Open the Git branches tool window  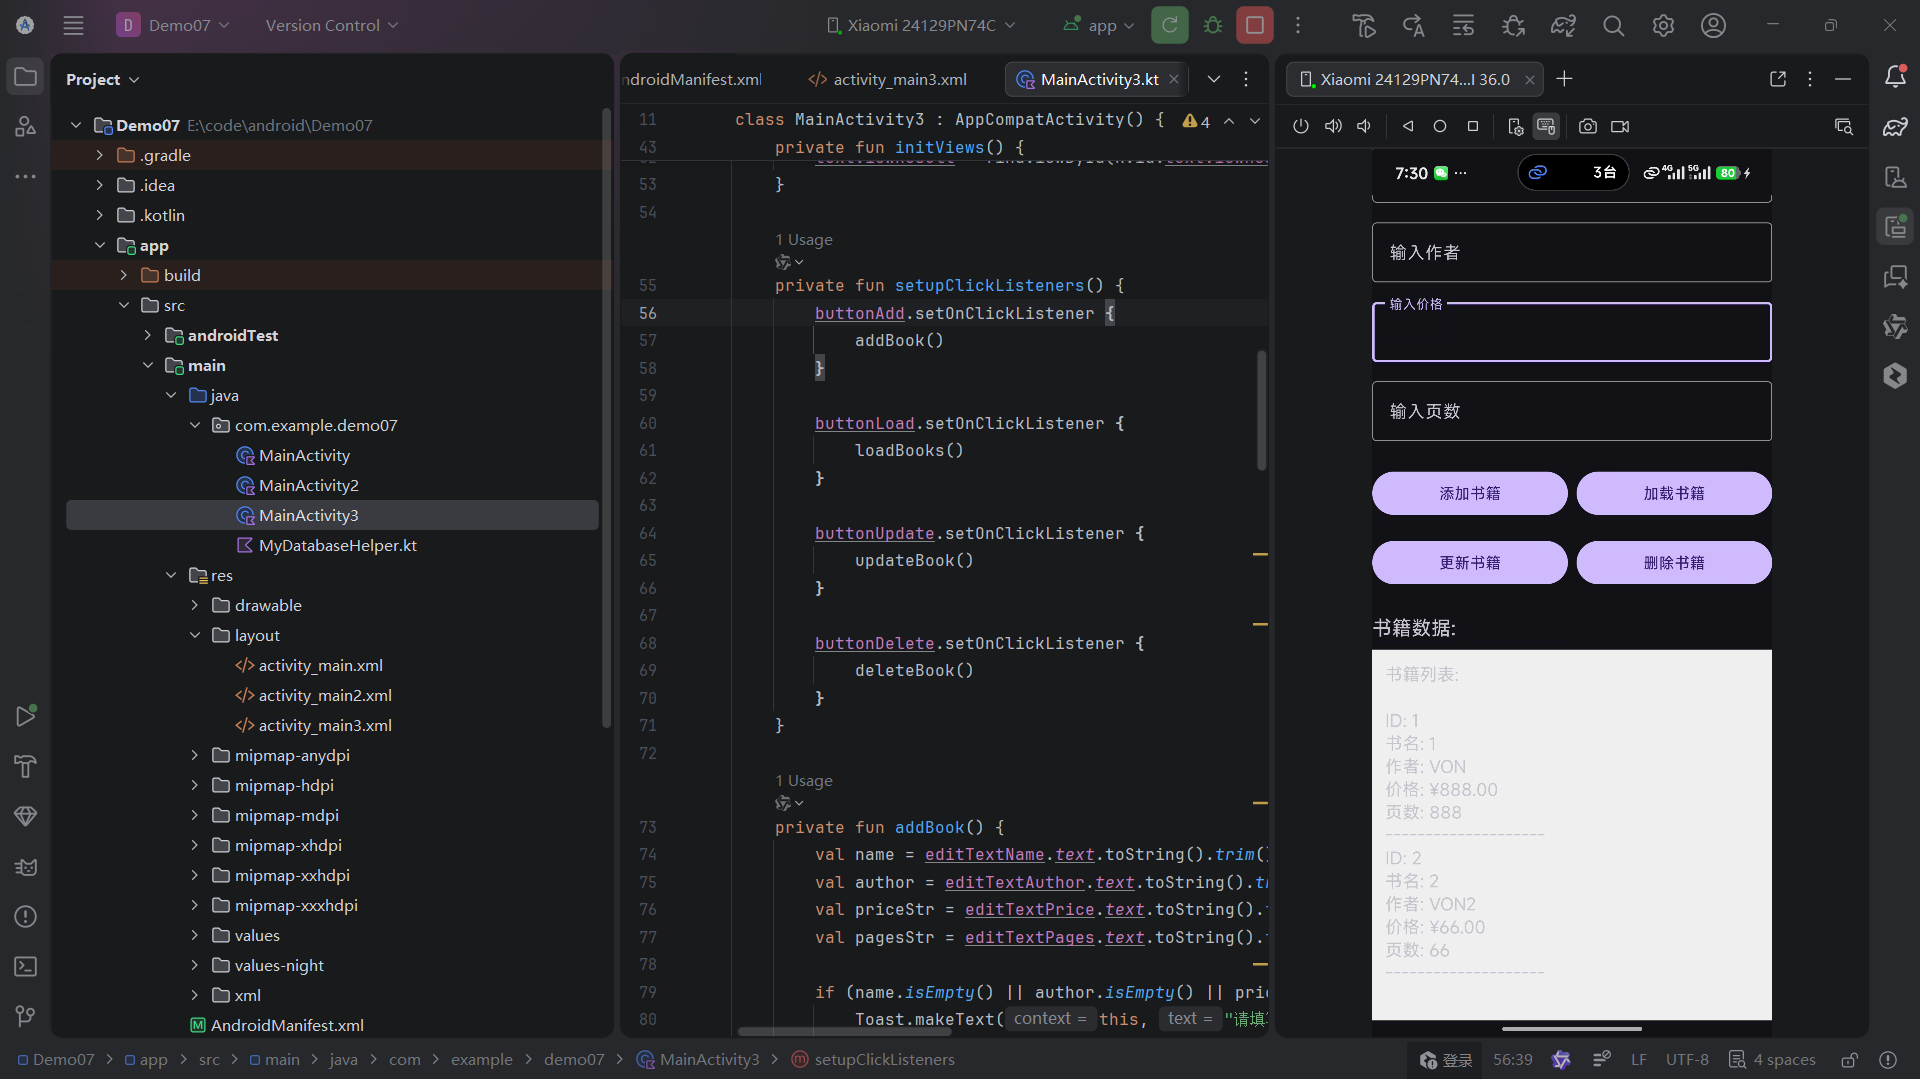click(26, 1016)
